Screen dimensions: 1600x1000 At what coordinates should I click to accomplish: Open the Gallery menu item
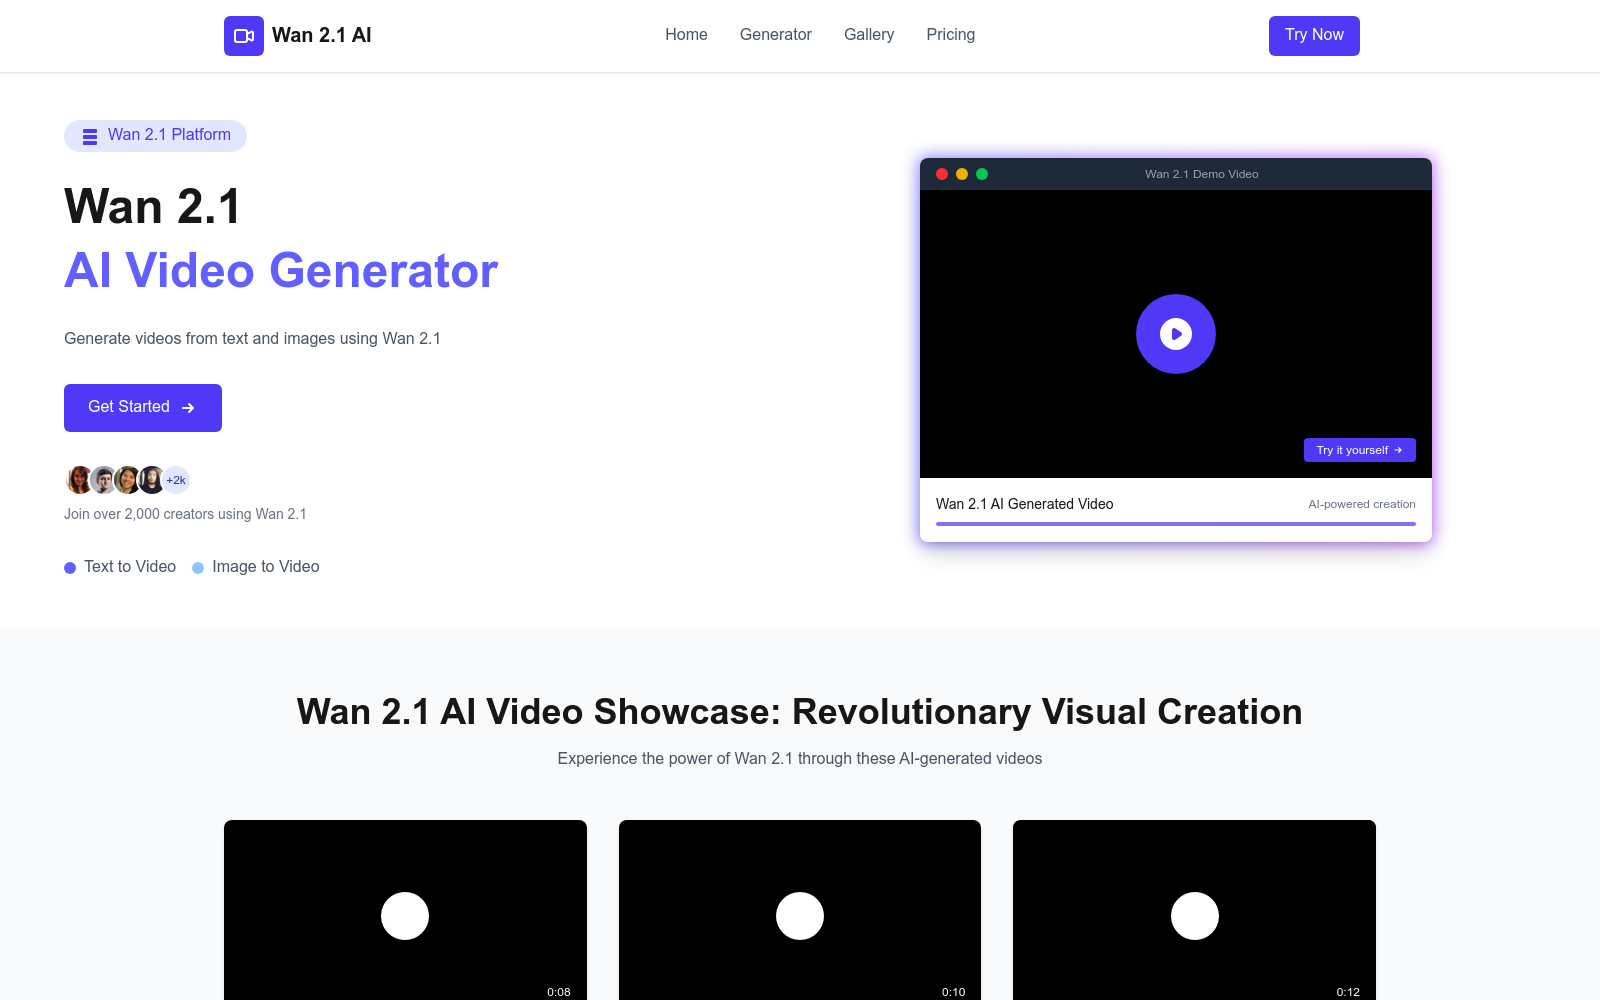pos(868,35)
